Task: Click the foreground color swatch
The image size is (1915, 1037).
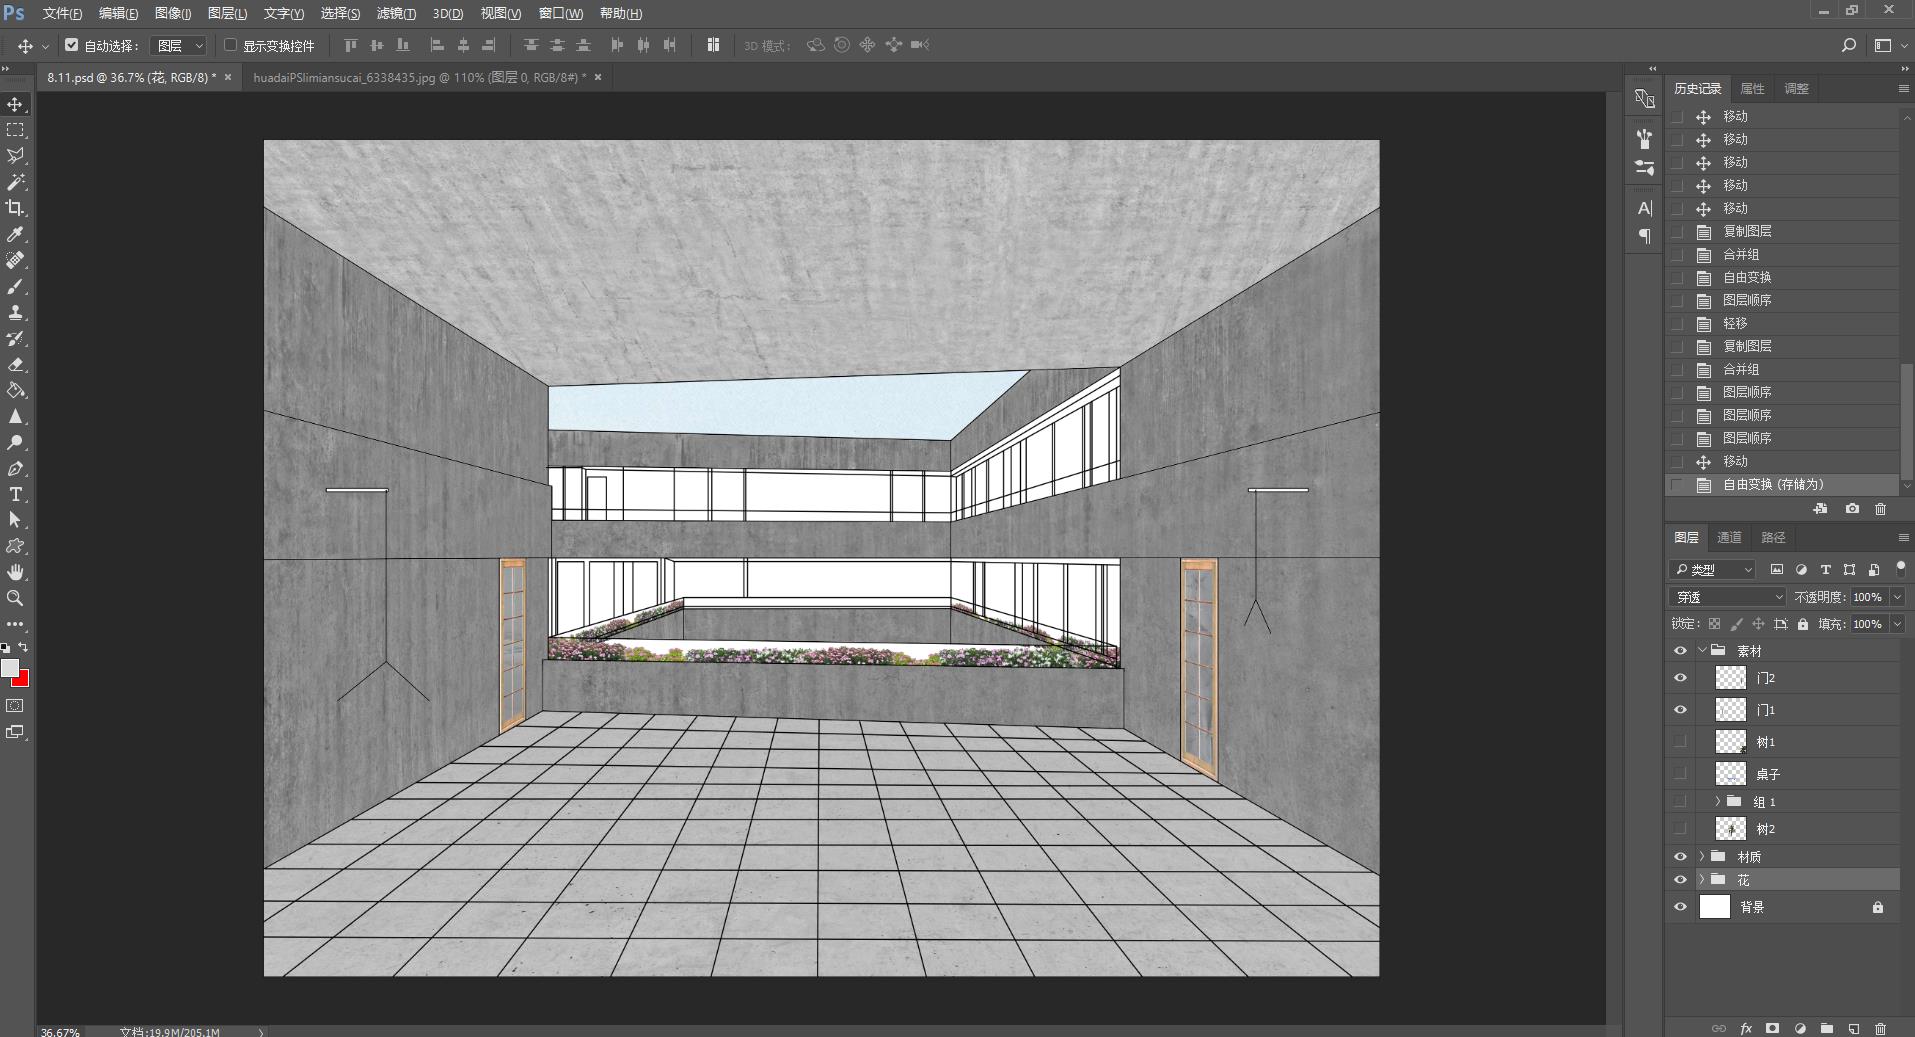Action: (10, 668)
